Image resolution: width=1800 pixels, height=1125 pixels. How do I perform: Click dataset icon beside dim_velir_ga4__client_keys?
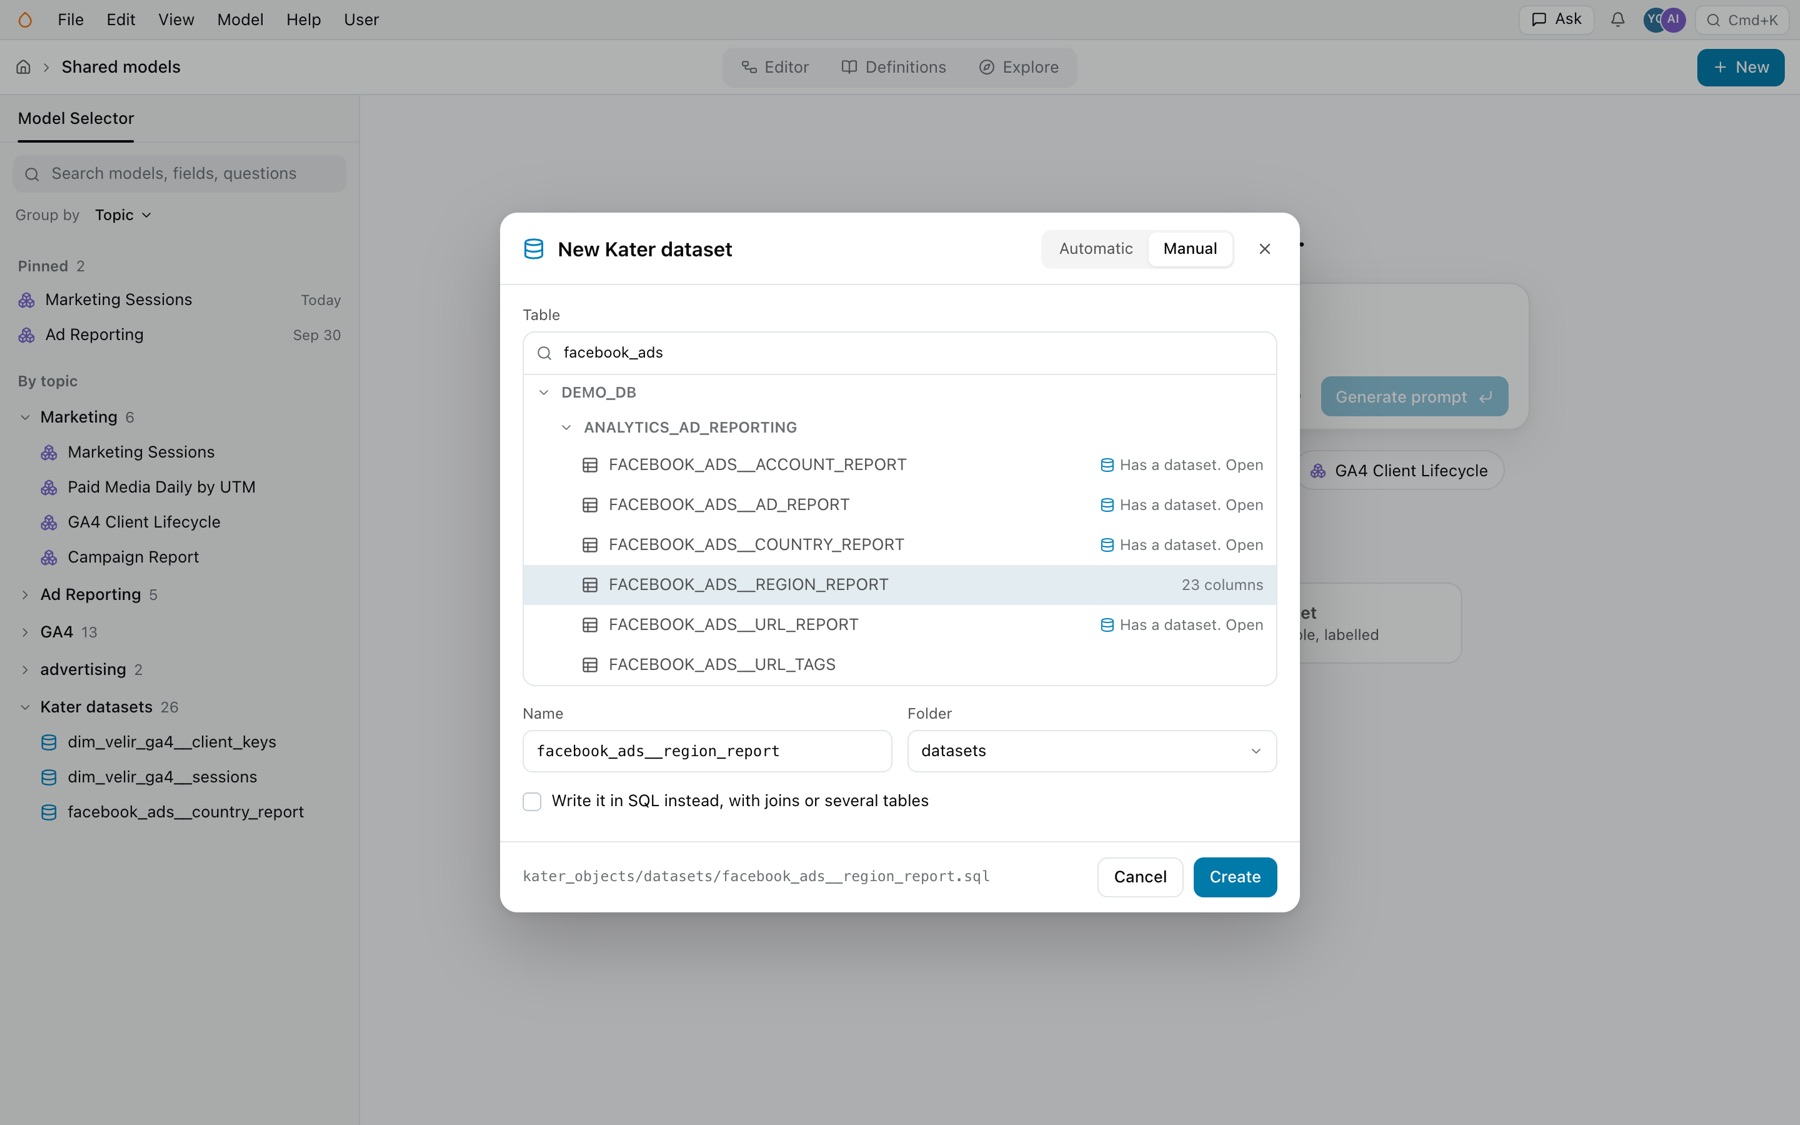48,742
